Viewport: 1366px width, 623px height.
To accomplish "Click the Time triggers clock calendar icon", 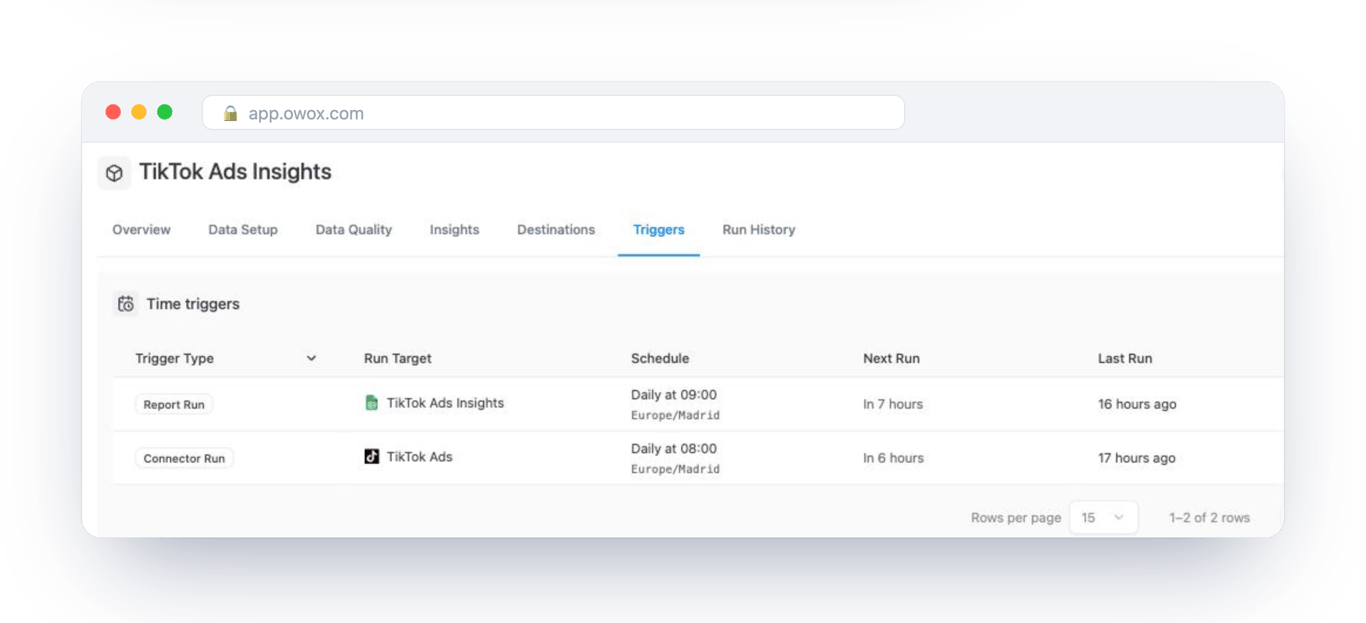I will [x=125, y=304].
